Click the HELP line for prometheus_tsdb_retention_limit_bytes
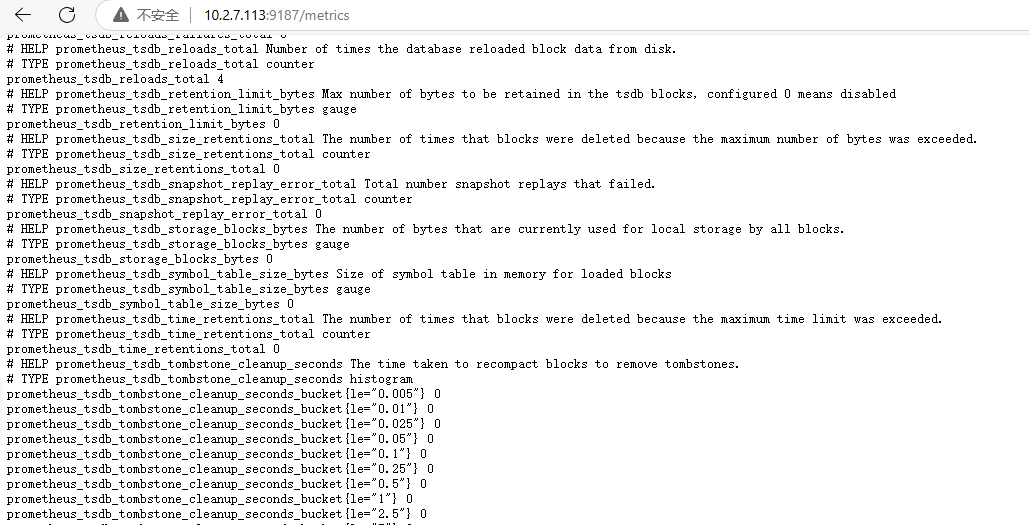Viewport: 1029px width, 525px height. (450, 94)
